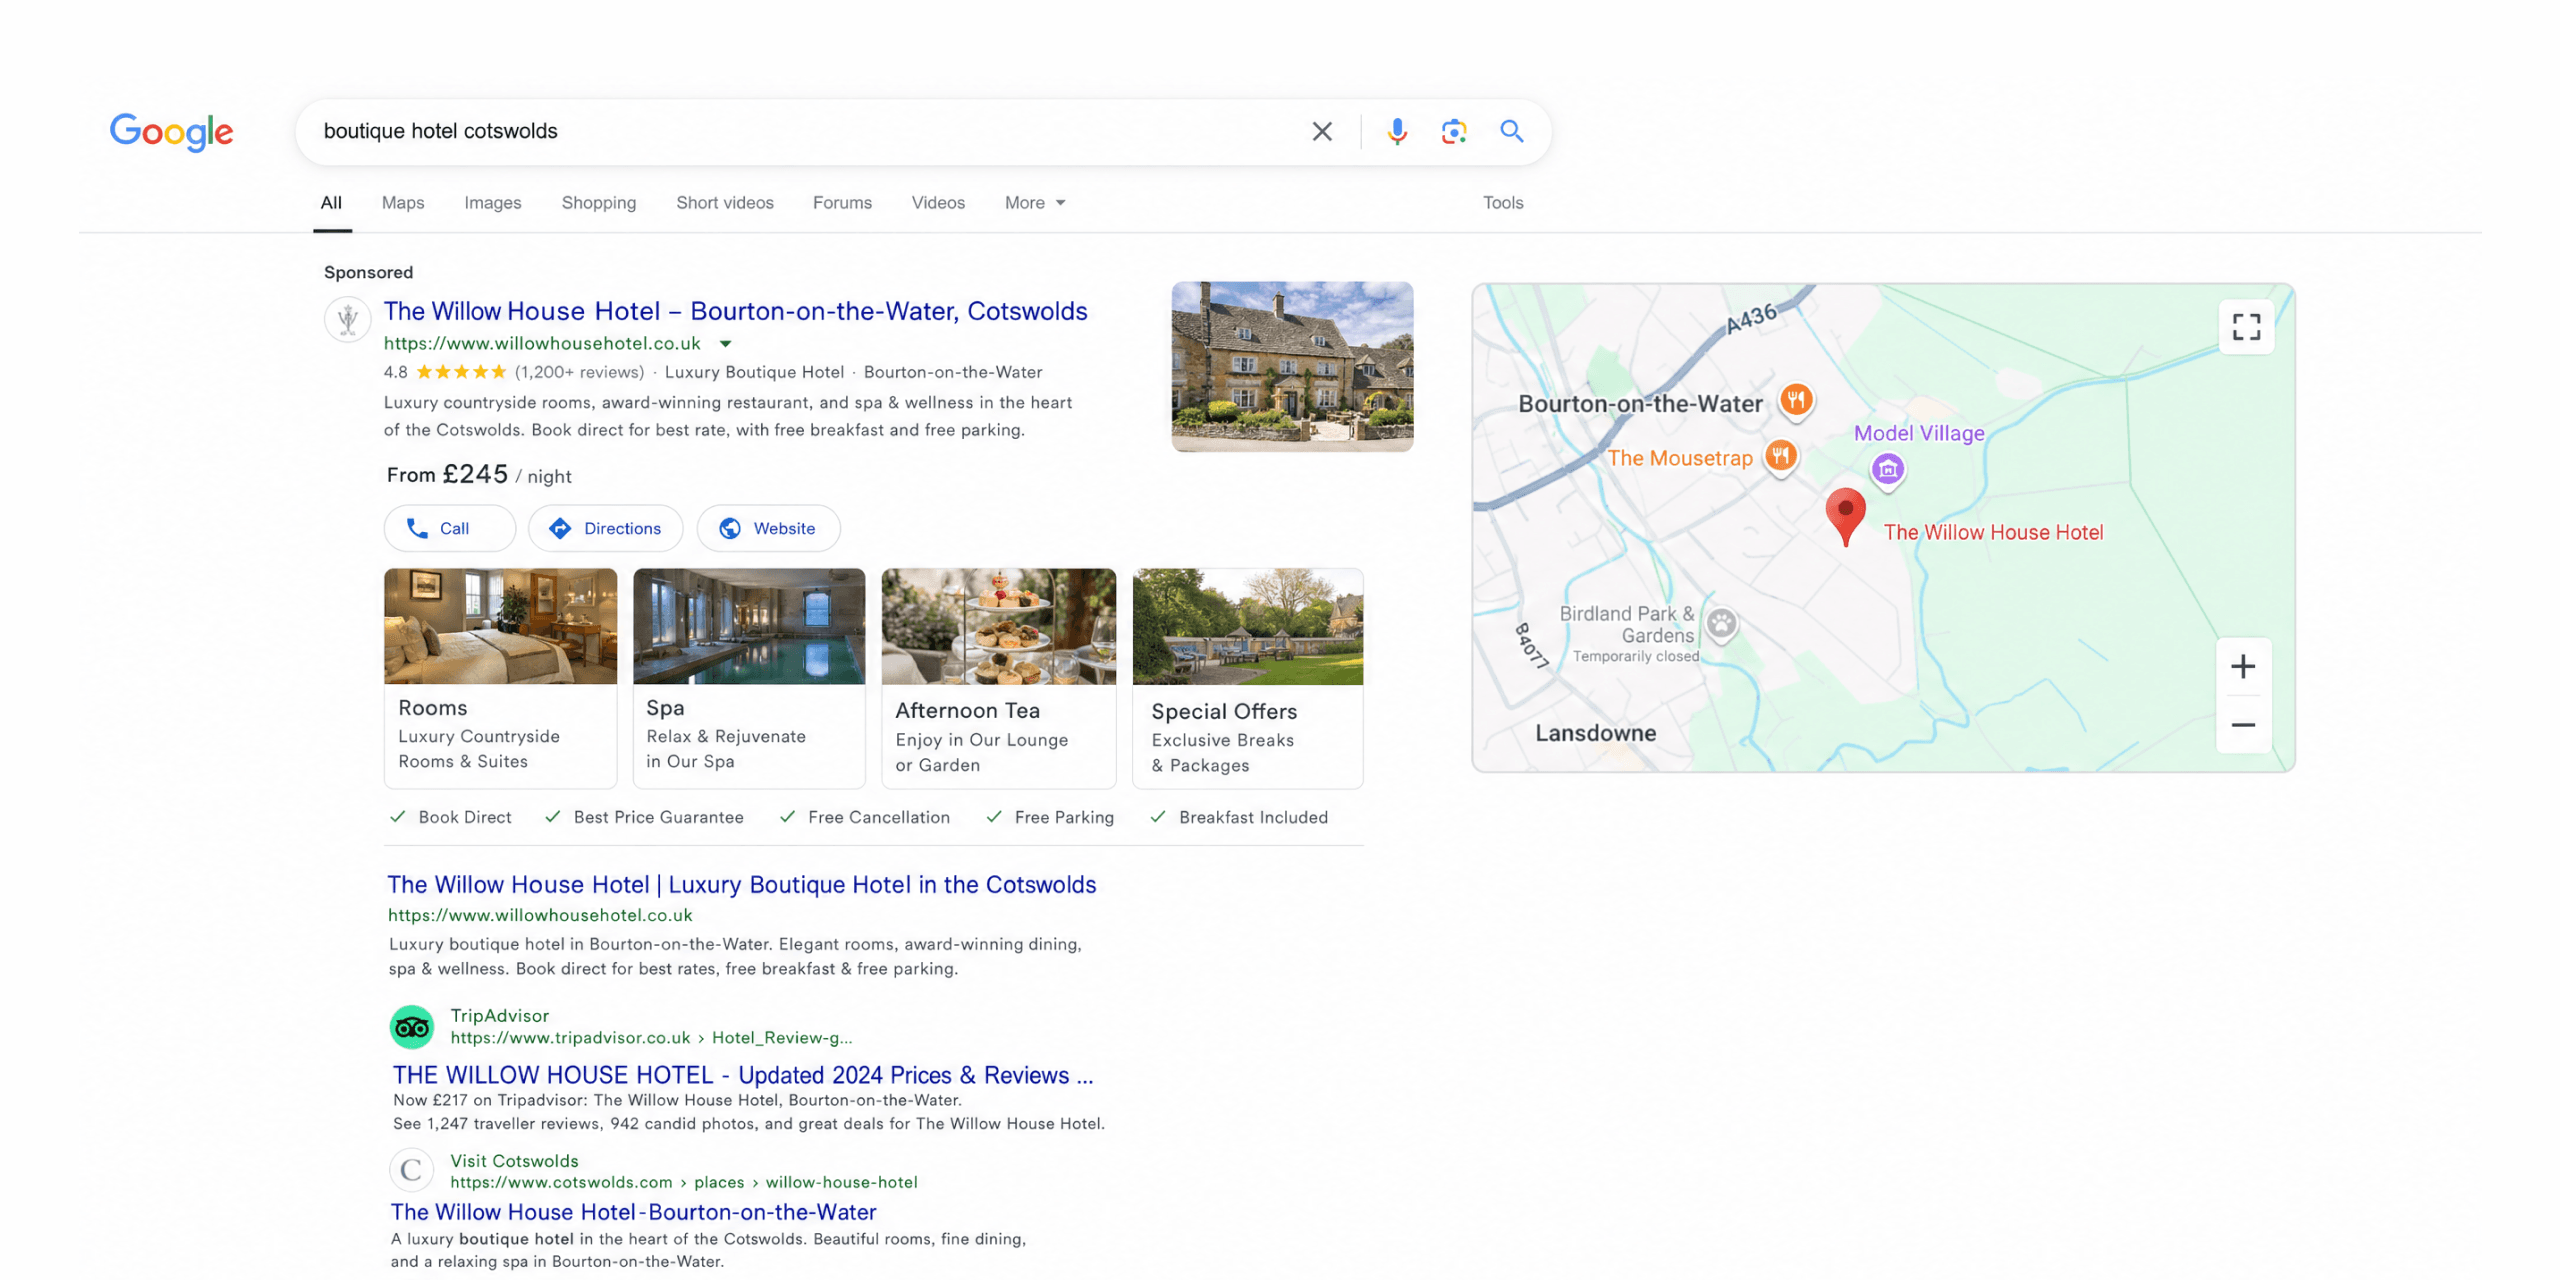The width and height of the screenshot is (2560, 1280).
Task: Open the organic 'Luxury Boutique Hotel in the Cotswolds' result
Action: tap(741, 884)
